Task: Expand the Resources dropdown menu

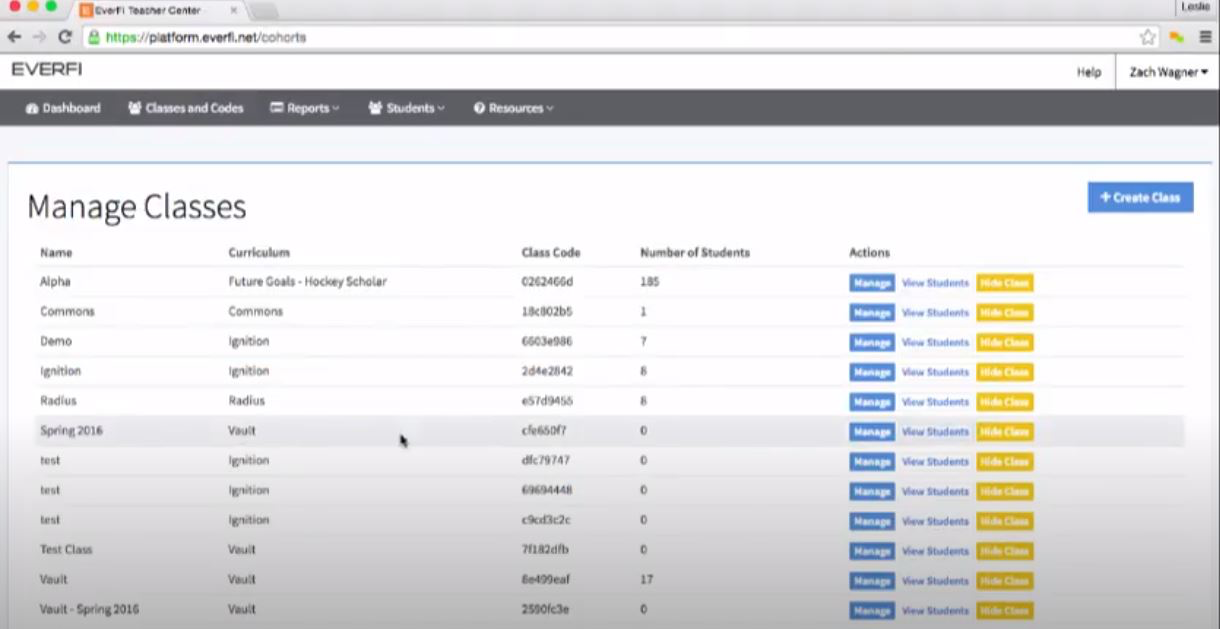Action: pyautogui.click(x=513, y=108)
